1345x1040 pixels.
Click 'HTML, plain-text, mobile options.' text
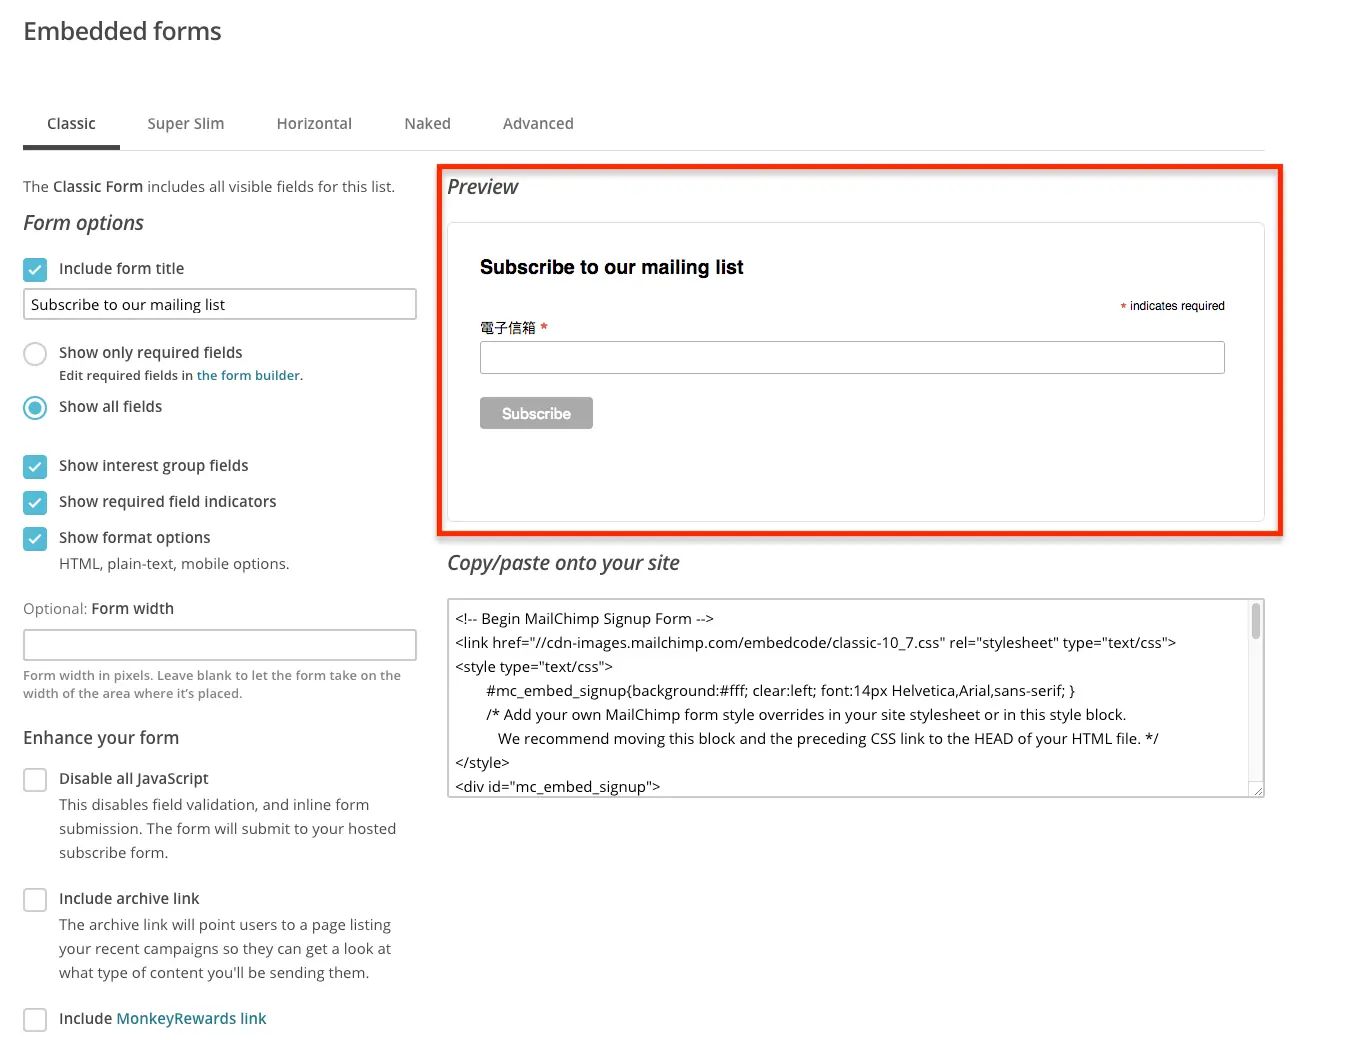pos(174,564)
